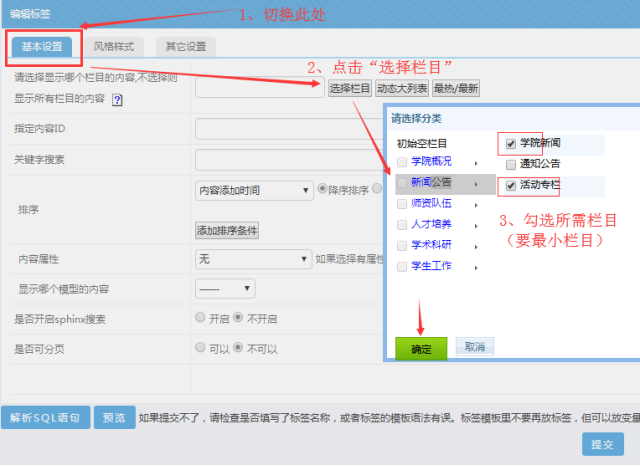The width and height of the screenshot is (640, 466).
Task: Click the 取消 button in the popup
Action: [x=474, y=346]
